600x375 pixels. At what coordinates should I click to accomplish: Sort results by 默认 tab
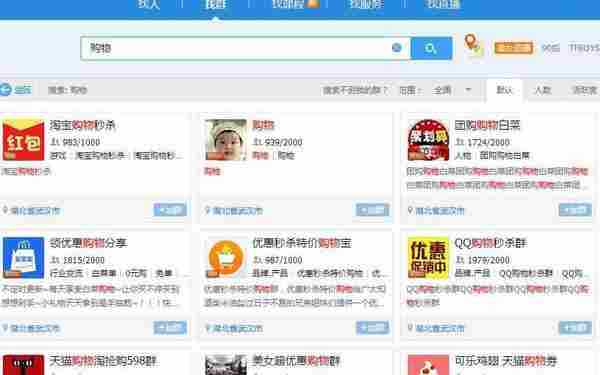click(504, 90)
